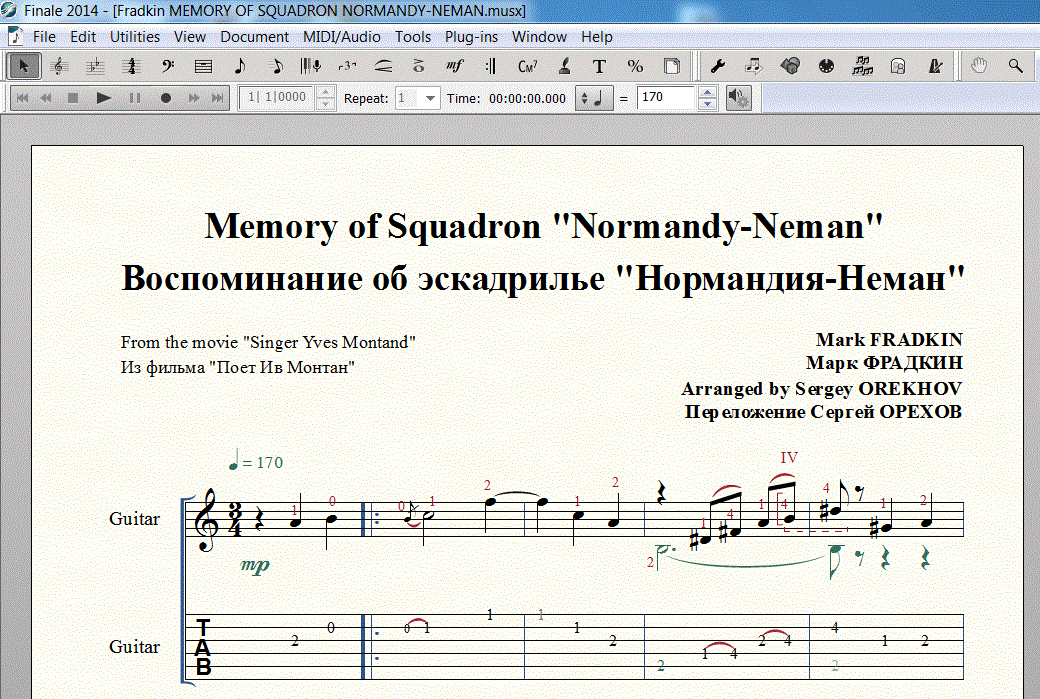Open the Tools menu
Screen dimensions: 1040x699
pos(413,36)
